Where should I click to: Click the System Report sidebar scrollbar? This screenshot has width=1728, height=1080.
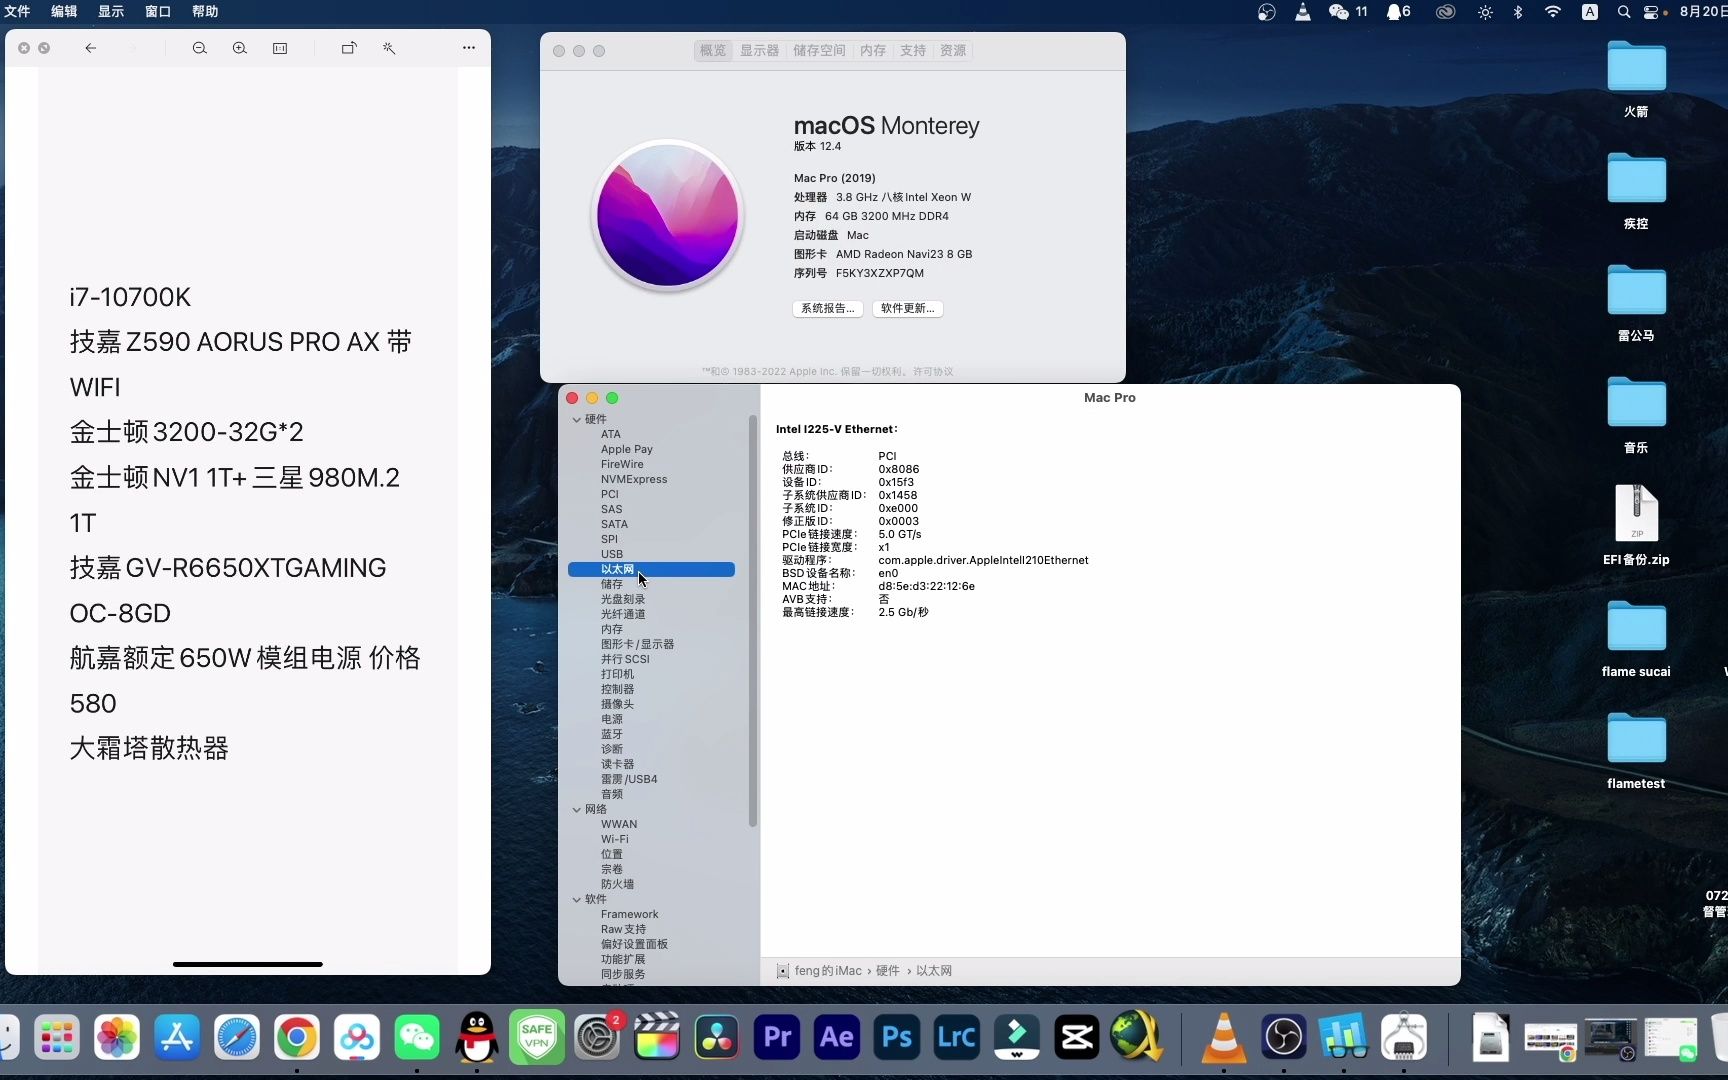[752, 620]
